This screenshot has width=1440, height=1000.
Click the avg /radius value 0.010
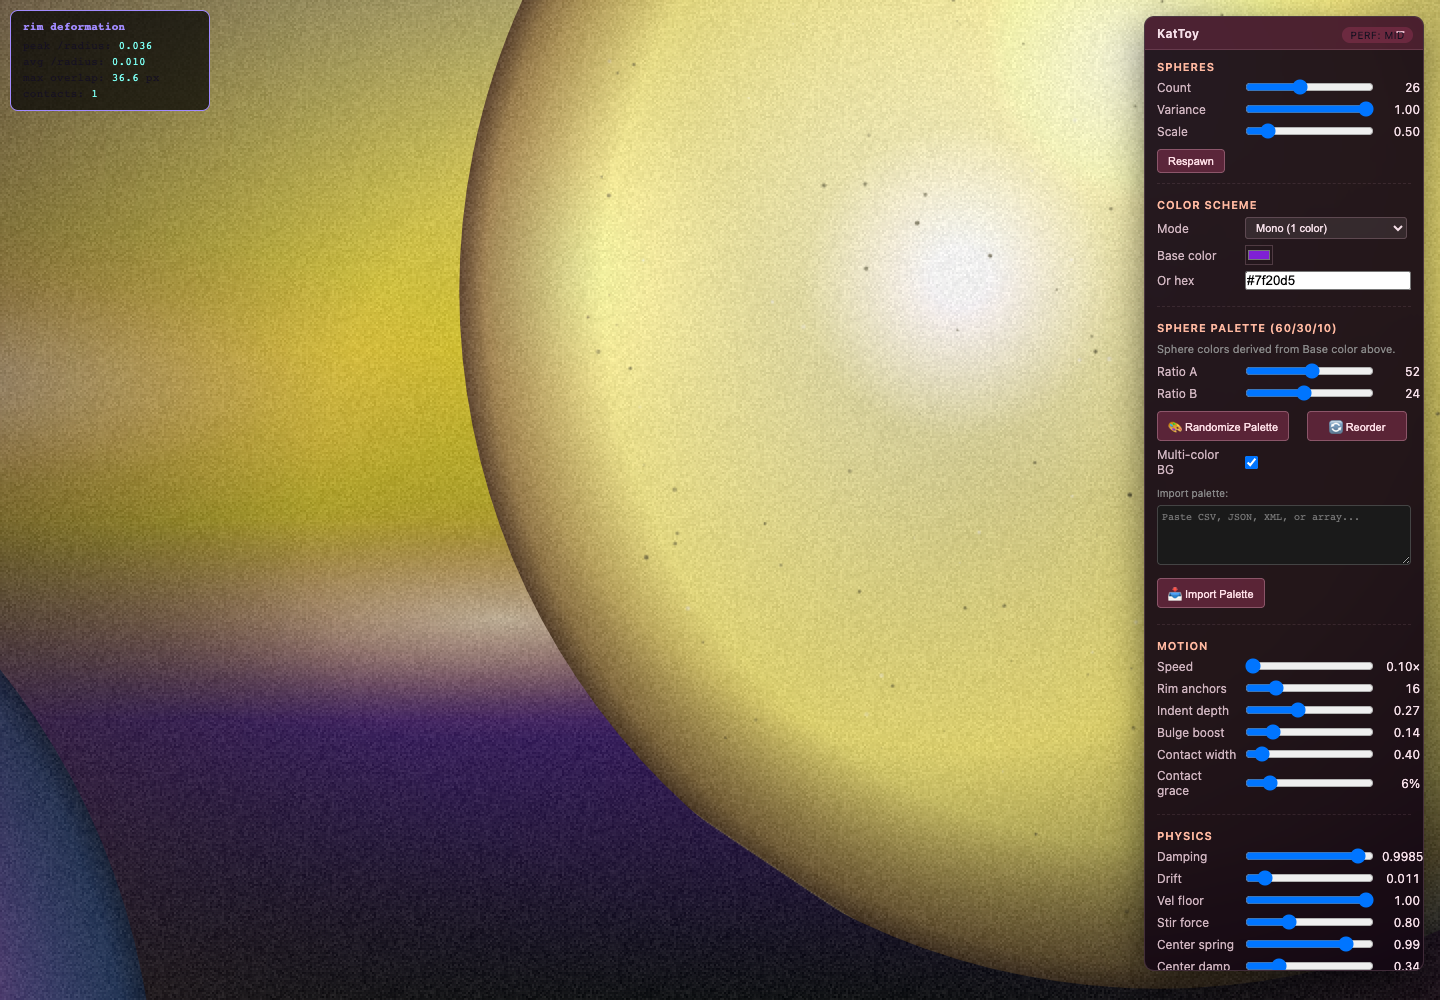[x=128, y=62]
